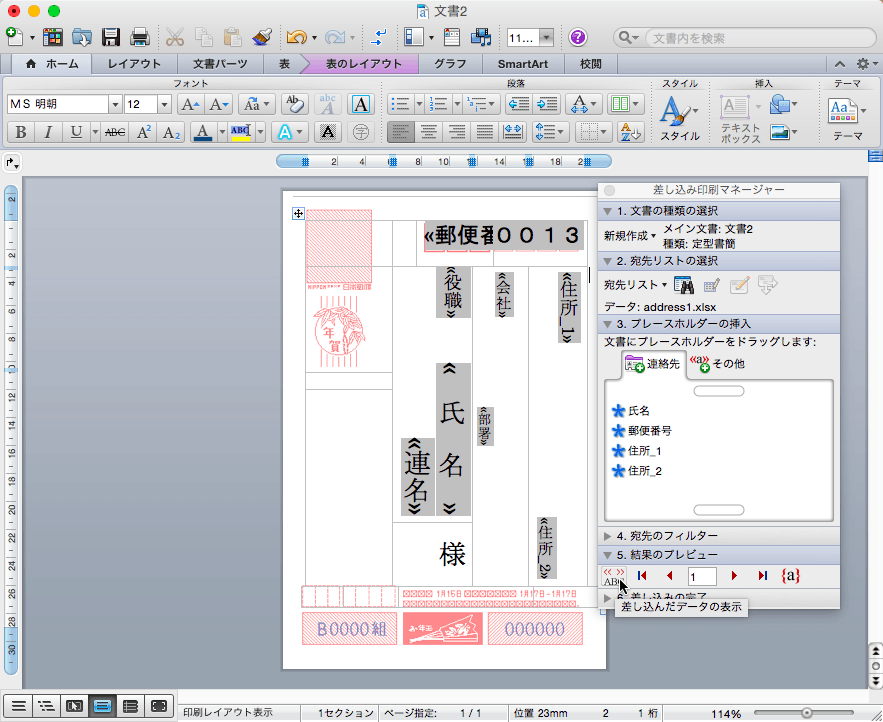Image resolution: width=883 pixels, height=722 pixels.
Task: Open the Help purple question icon
Action: click(578, 38)
